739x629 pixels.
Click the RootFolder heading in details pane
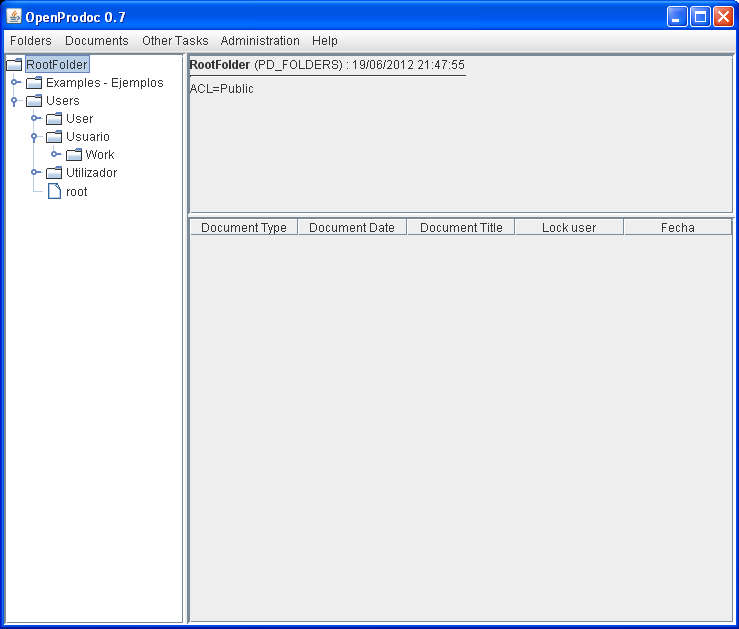tap(220, 65)
